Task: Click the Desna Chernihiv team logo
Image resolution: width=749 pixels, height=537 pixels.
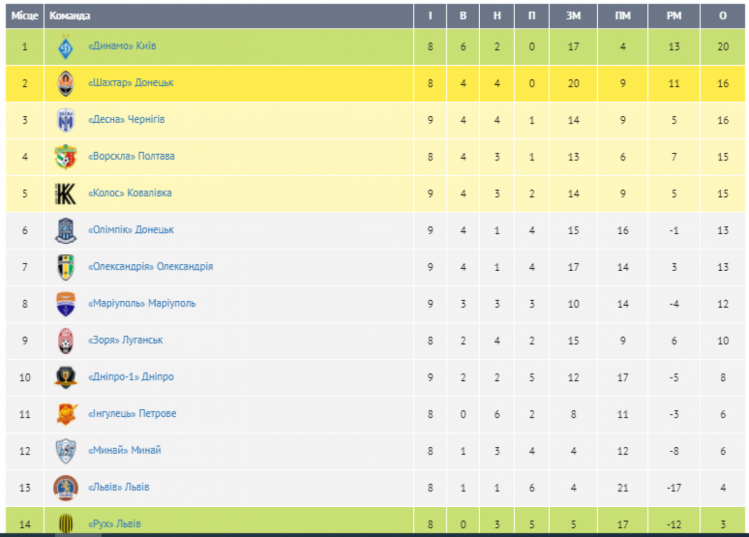Action: pyautogui.click(x=66, y=120)
